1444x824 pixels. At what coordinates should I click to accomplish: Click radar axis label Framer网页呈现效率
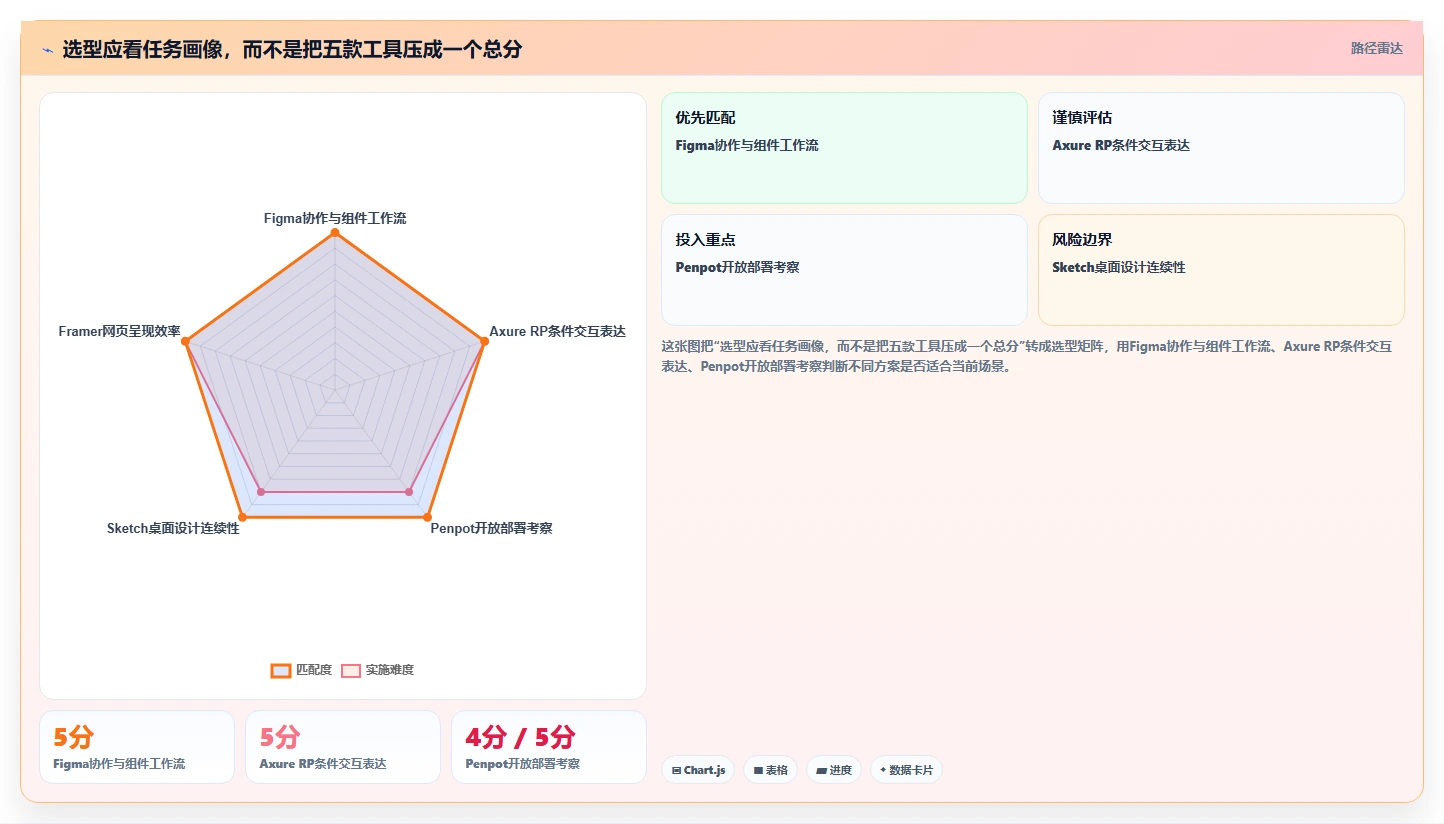click(119, 331)
